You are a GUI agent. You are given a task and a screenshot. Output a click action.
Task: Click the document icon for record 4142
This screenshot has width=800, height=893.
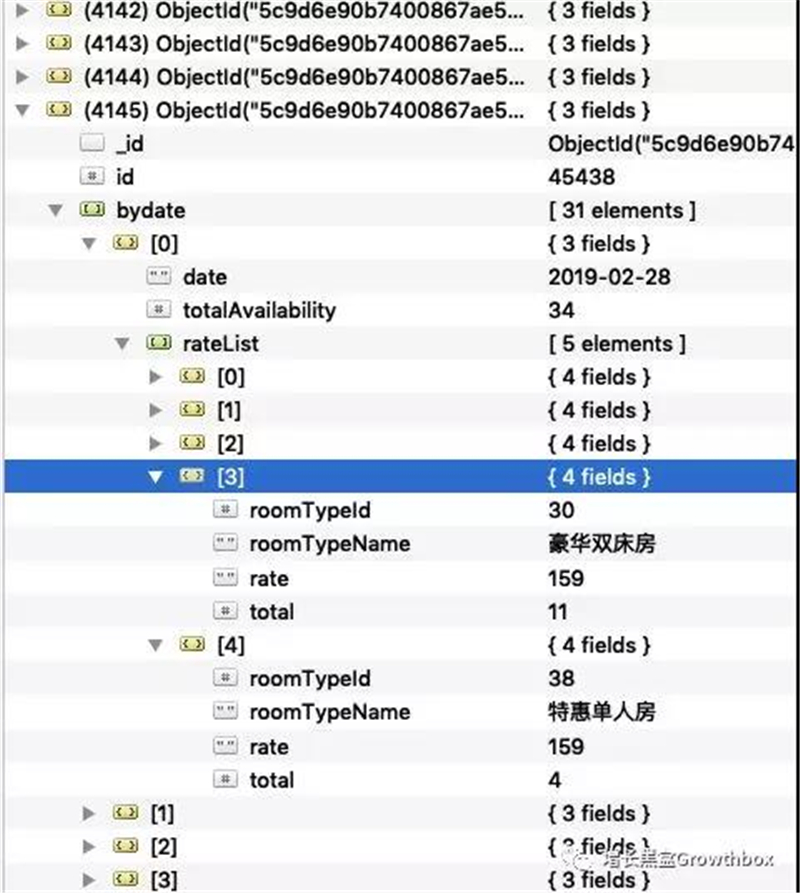click(59, 10)
